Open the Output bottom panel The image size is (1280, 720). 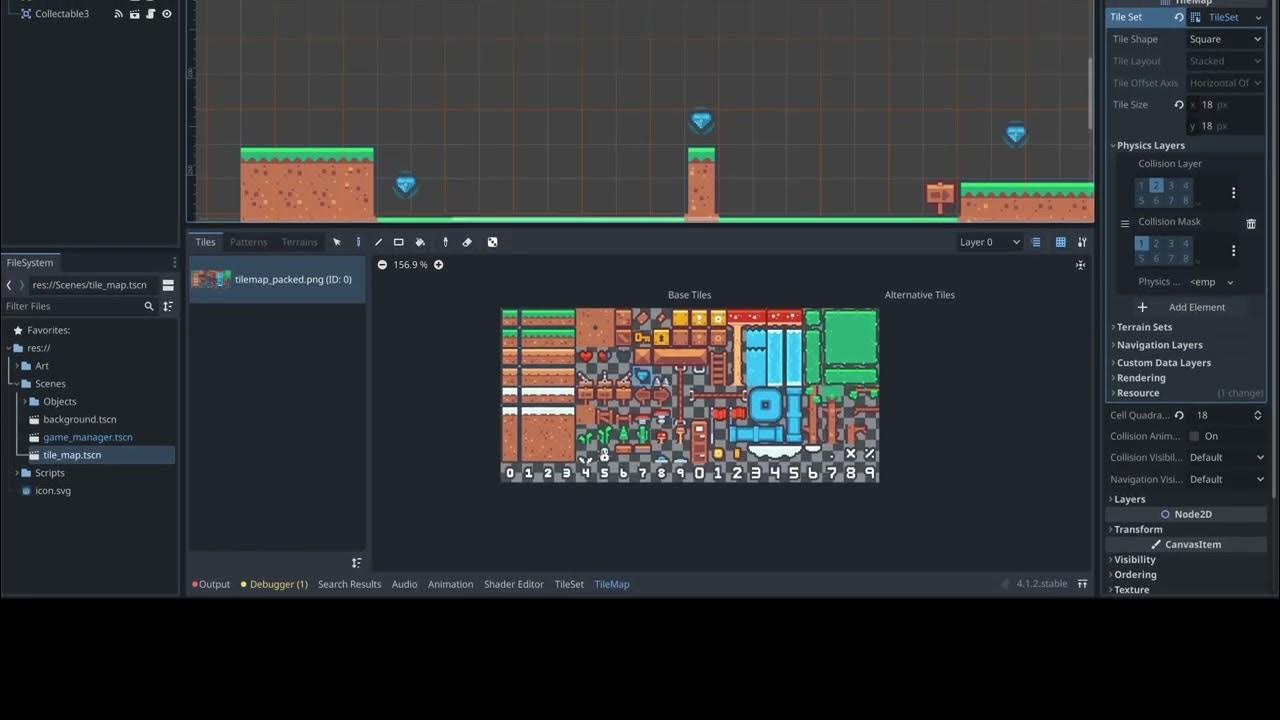[x=211, y=584]
